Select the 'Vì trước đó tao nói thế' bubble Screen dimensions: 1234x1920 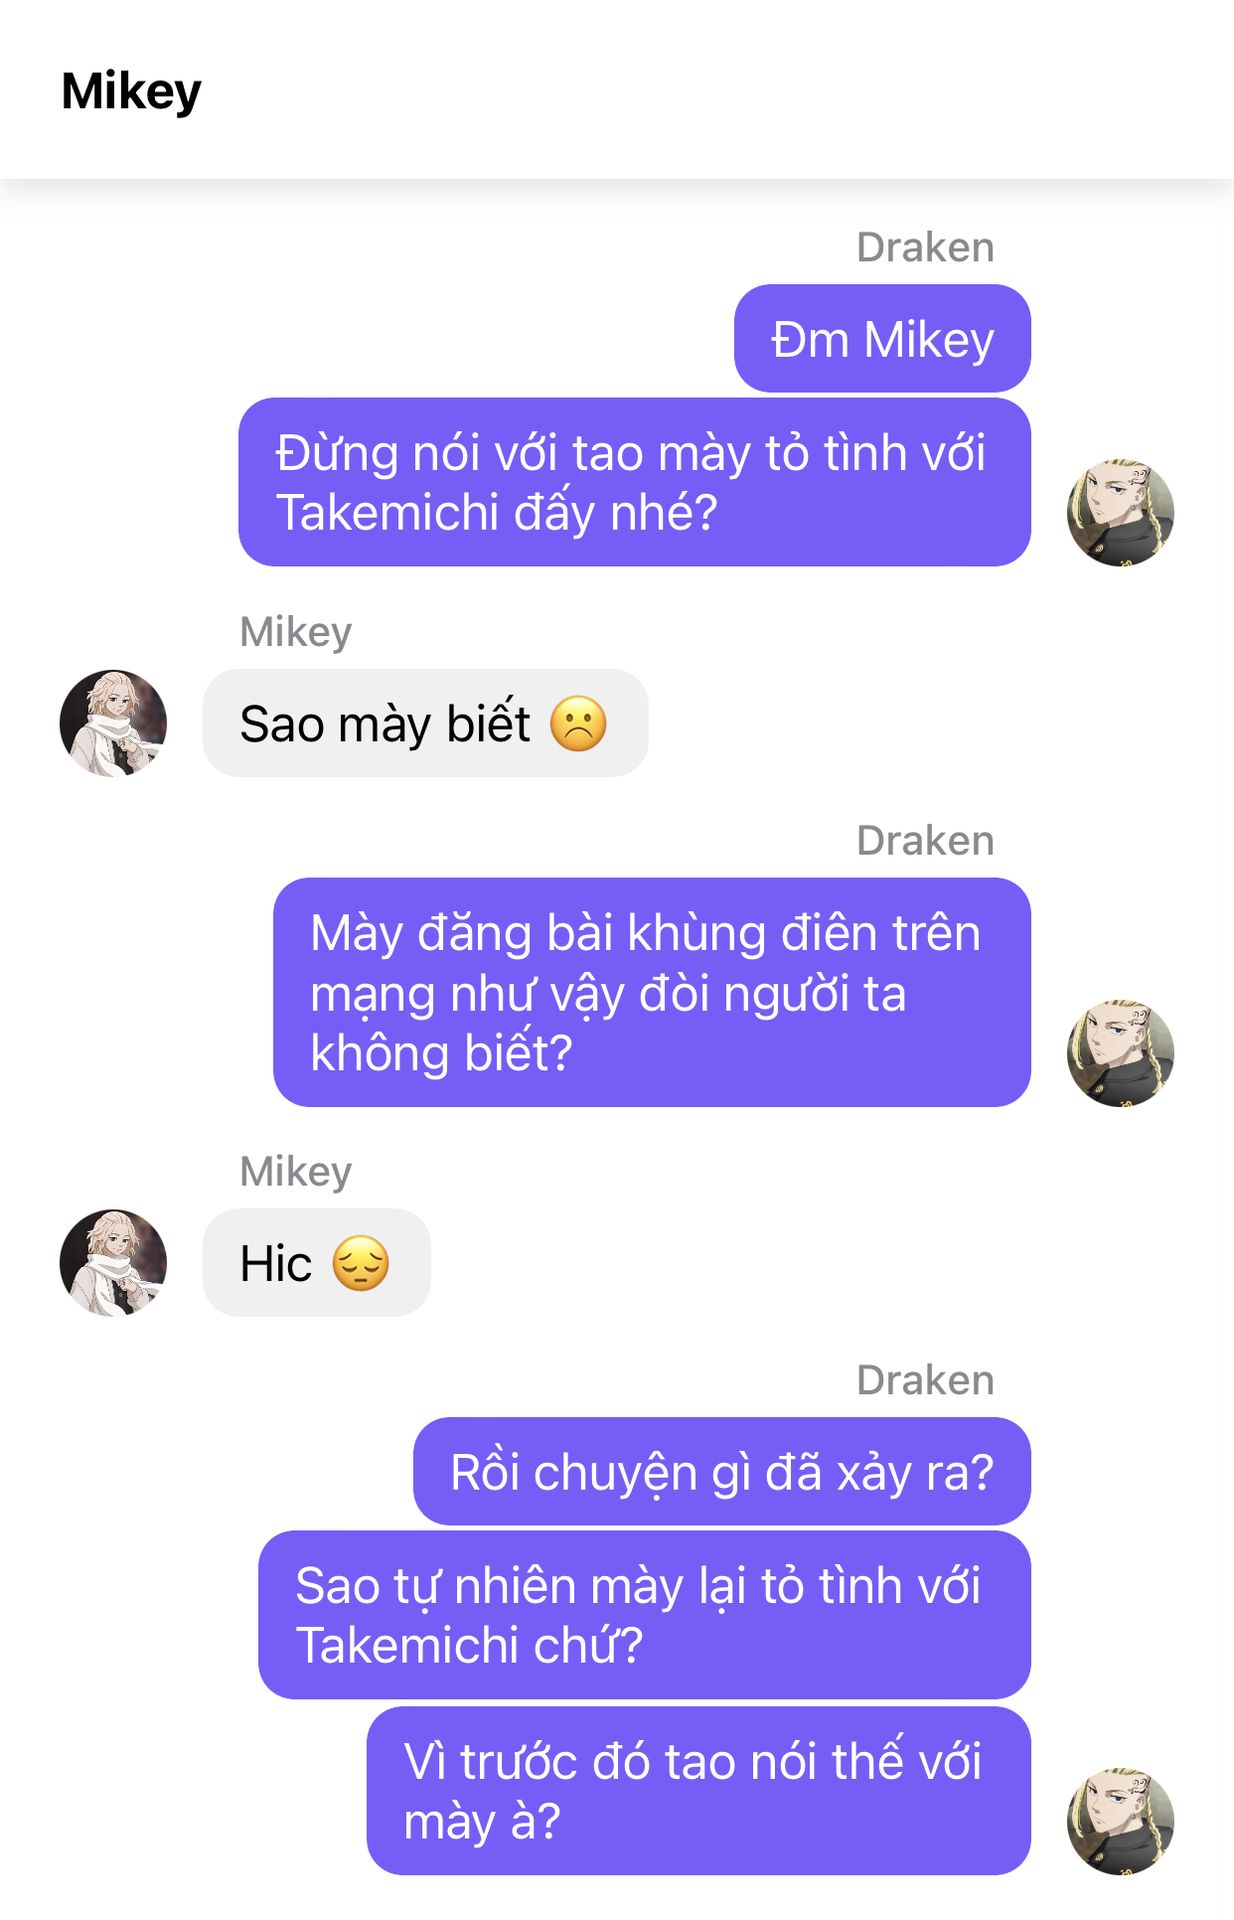(x=698, y=1790)
